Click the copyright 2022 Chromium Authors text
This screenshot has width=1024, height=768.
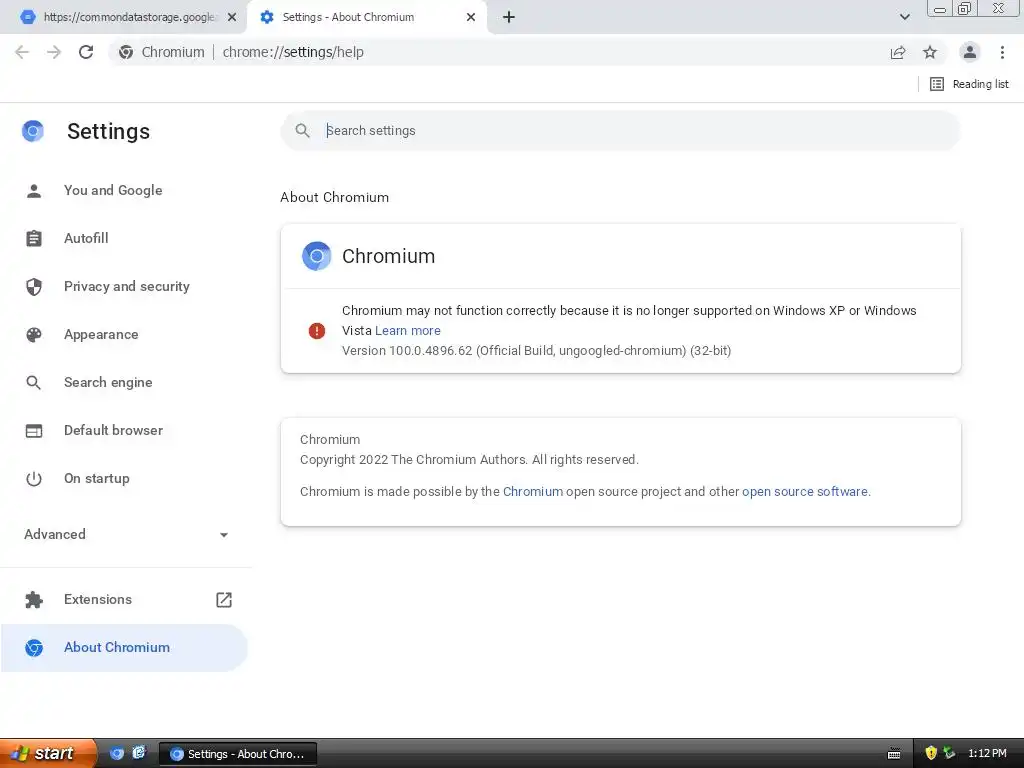click(x=469, y=460)
